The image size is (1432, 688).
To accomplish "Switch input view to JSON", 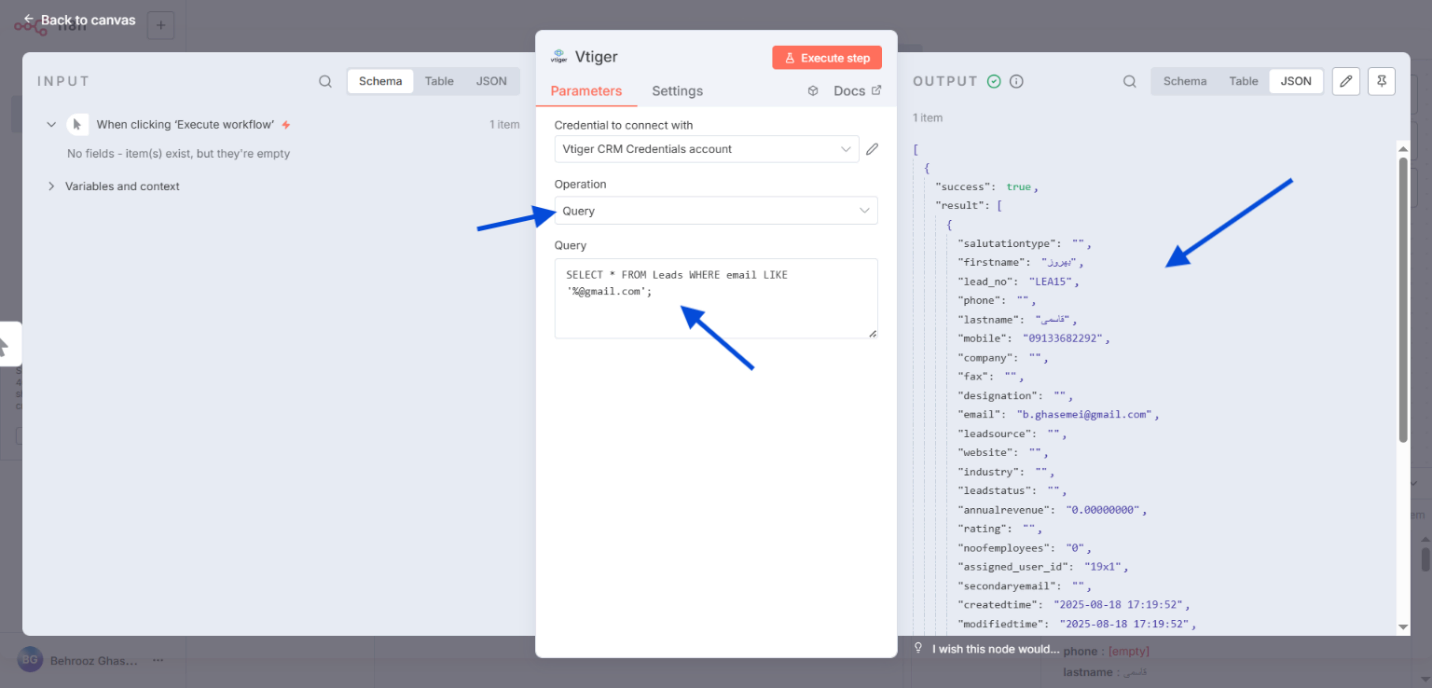I will (491, 82).
